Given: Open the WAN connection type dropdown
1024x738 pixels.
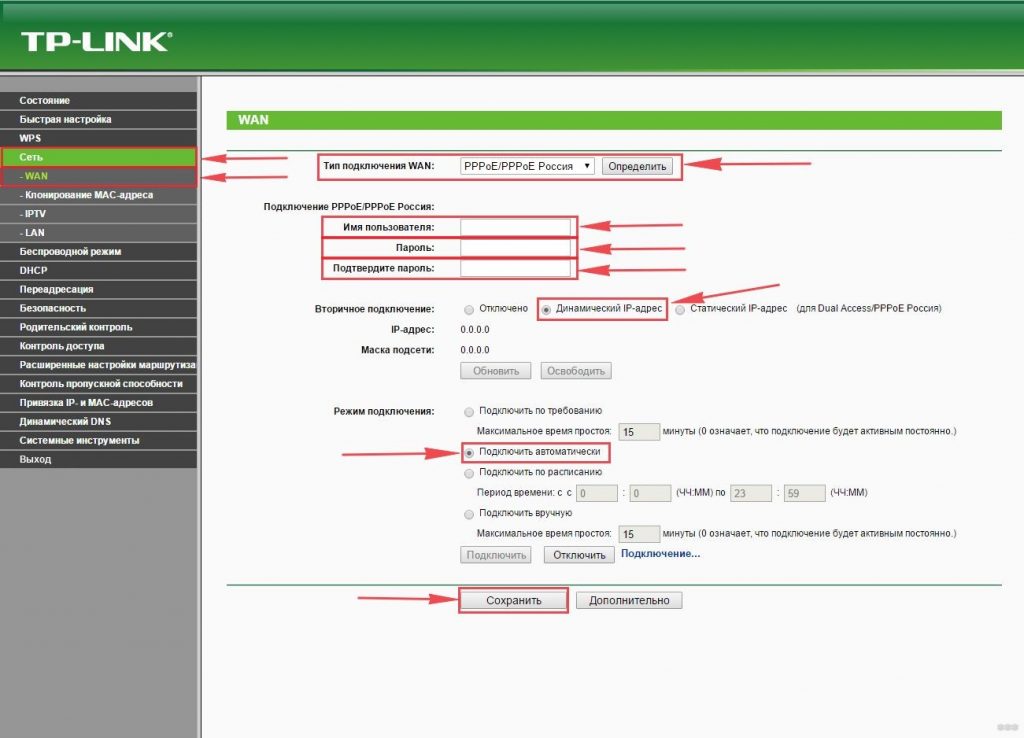Looking at the screenshot, I should point(528,166).
